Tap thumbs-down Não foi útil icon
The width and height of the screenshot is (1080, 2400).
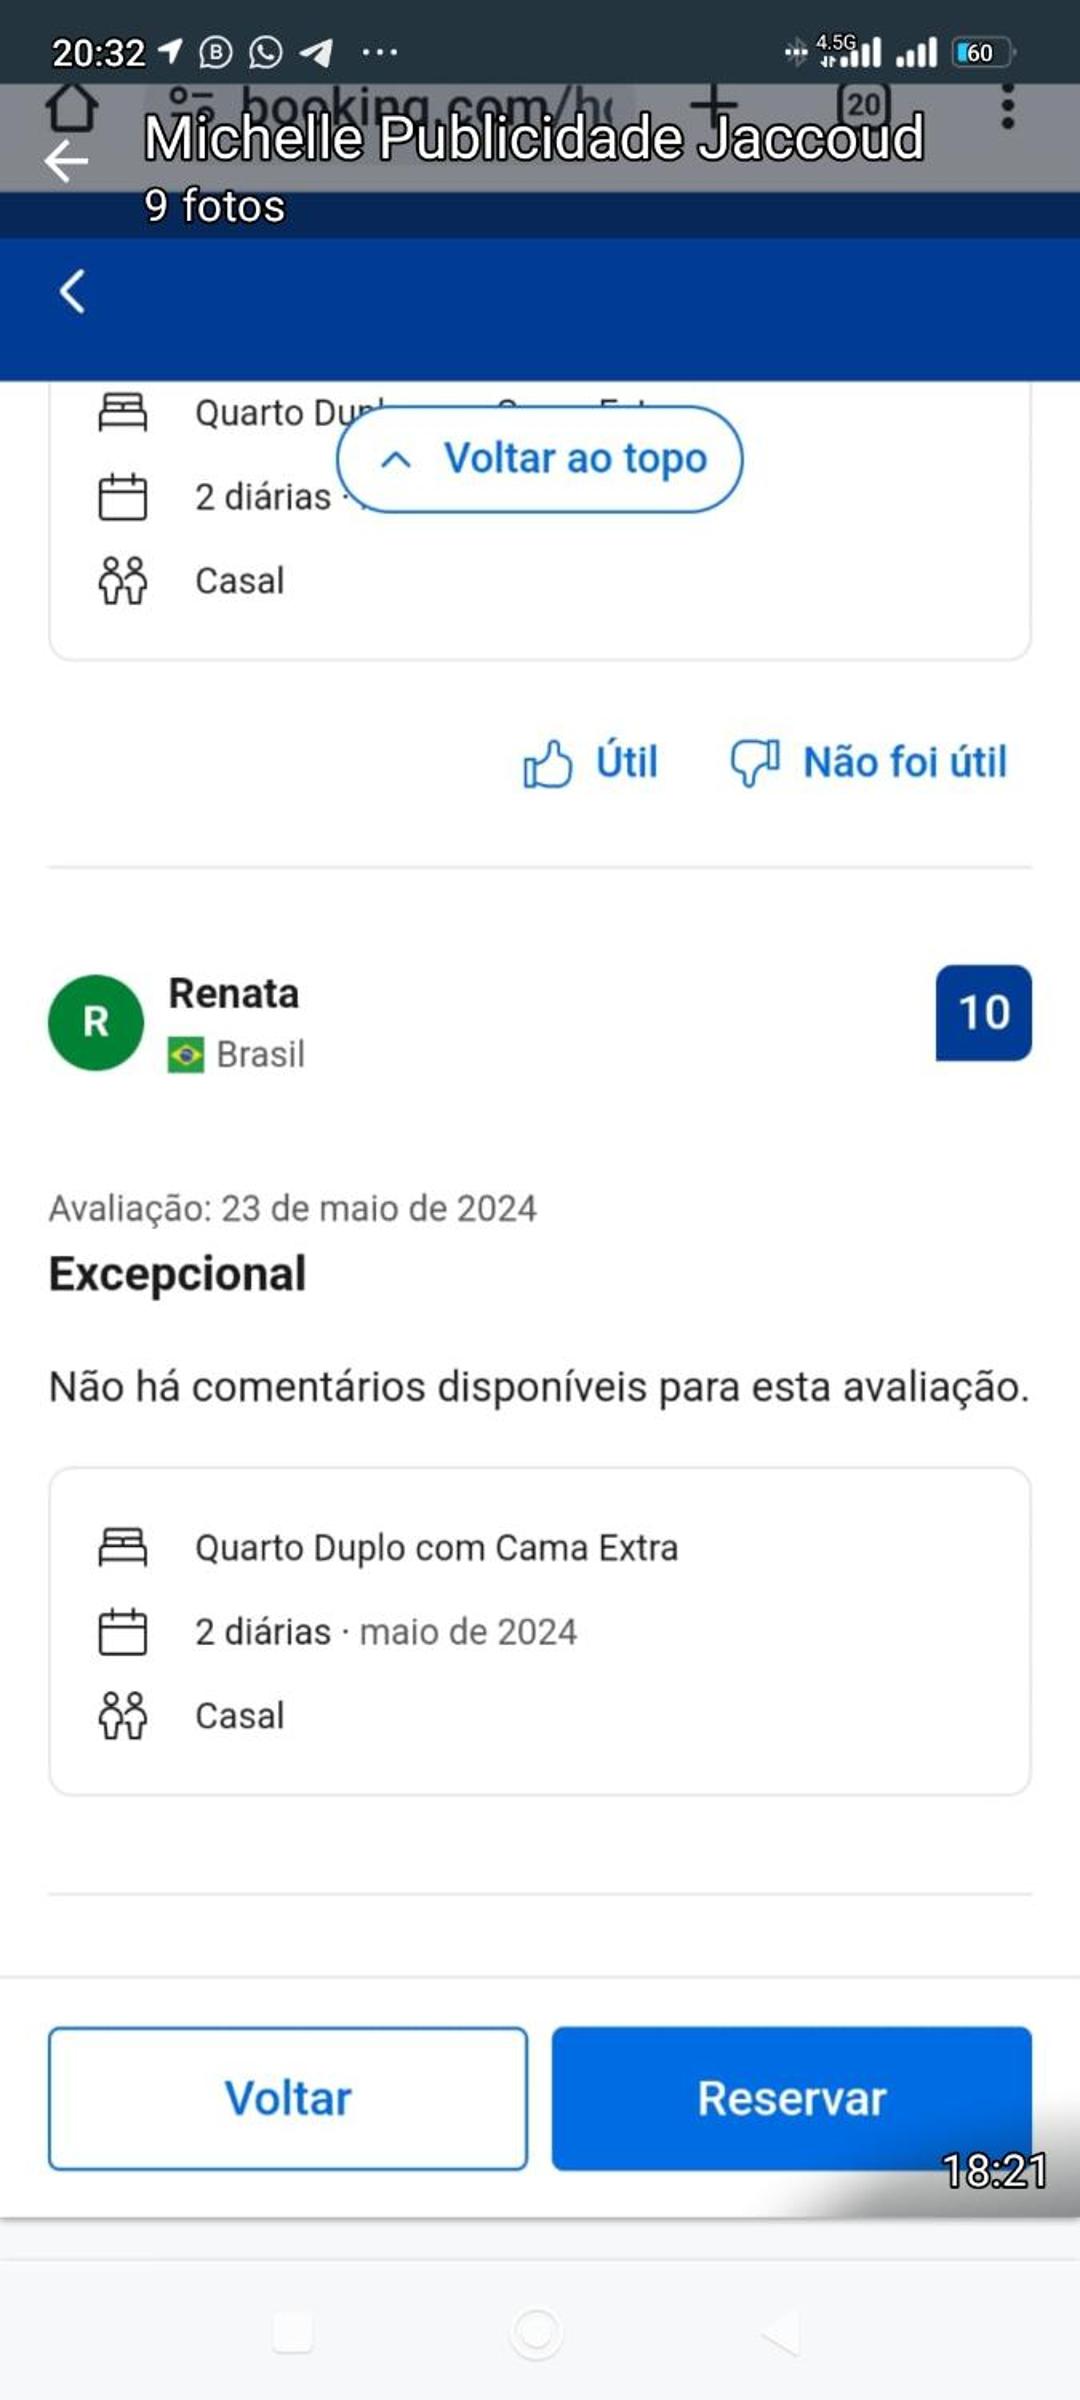[755, 763]
